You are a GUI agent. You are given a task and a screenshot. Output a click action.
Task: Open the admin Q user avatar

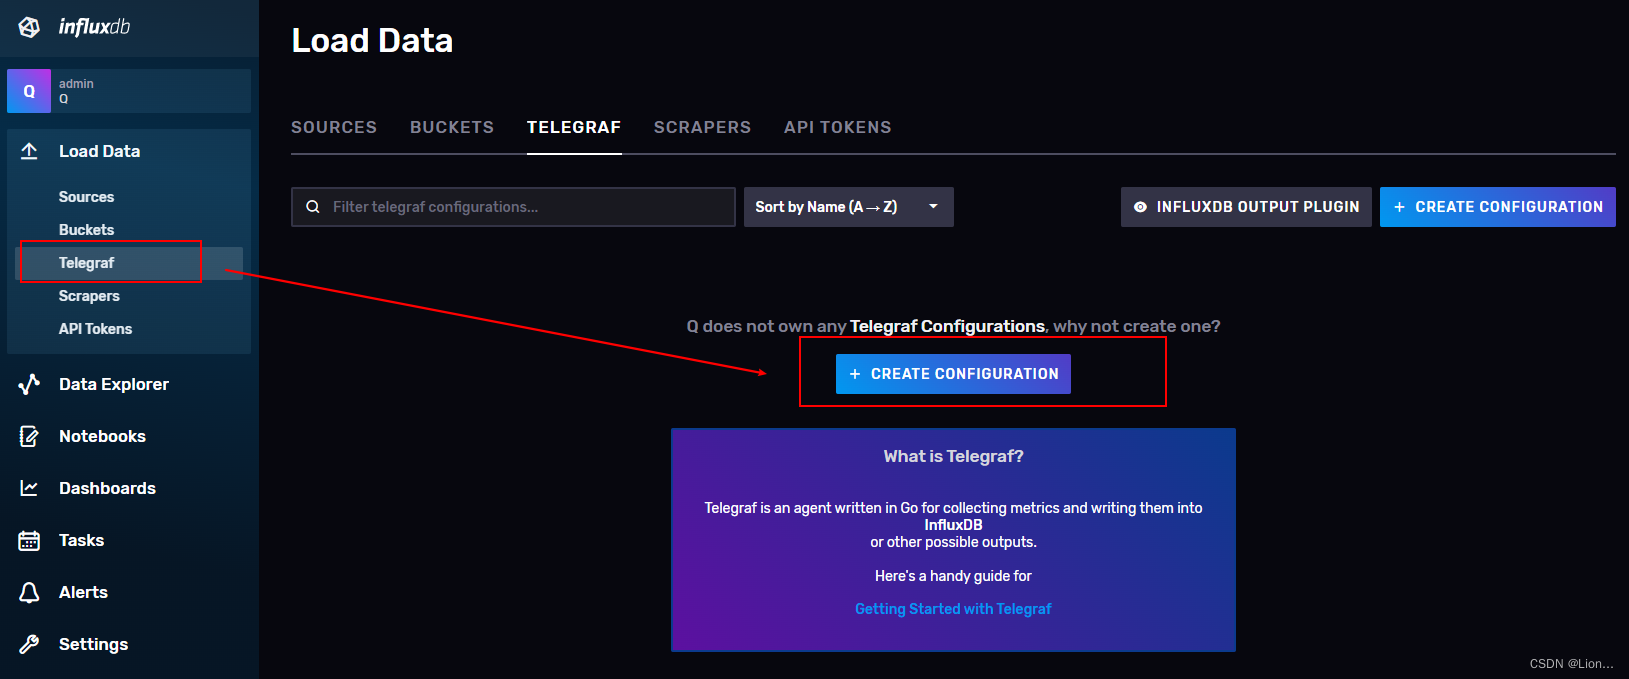point(29,91)
